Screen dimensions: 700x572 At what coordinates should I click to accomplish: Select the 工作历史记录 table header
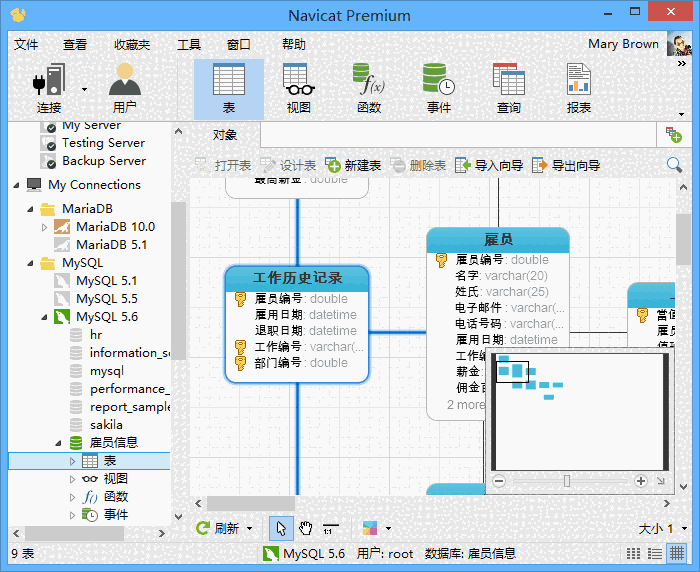[x=297, y=278]
